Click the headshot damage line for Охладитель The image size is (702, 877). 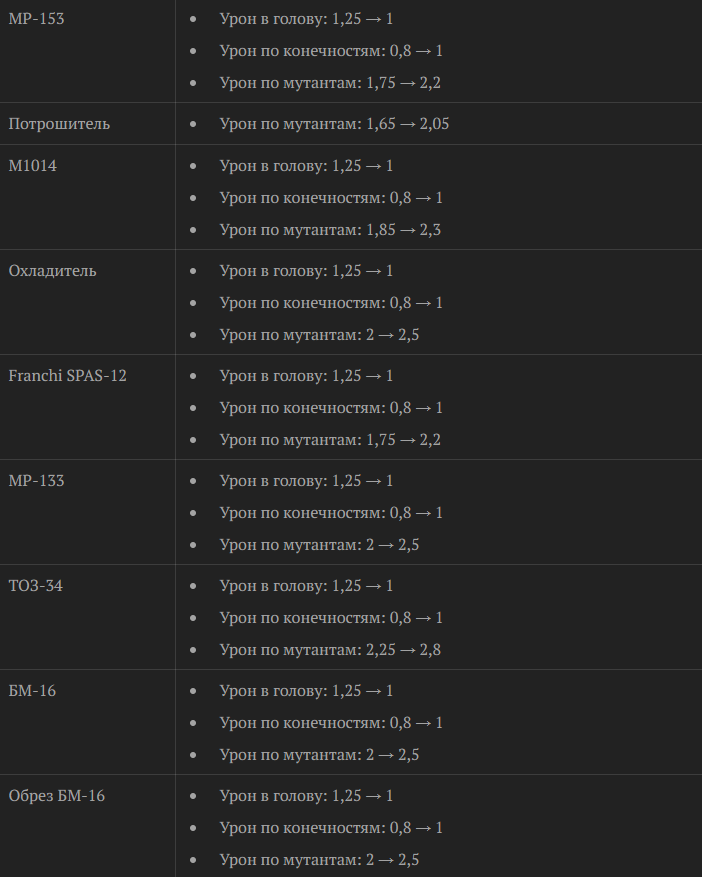tap(306, 271)
